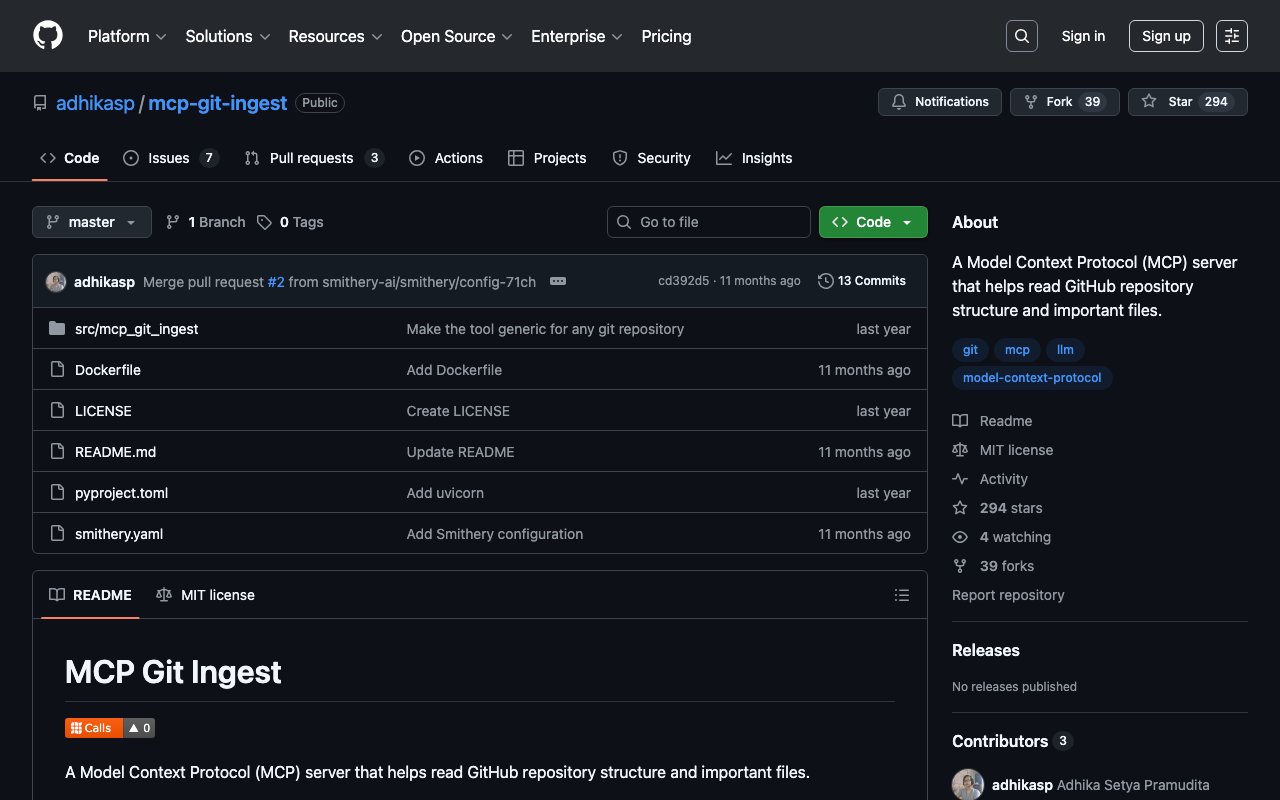This screenshot has width=1280, height=800.
Task: Open search with the magnifier icon
Action: coord(1021,36)
